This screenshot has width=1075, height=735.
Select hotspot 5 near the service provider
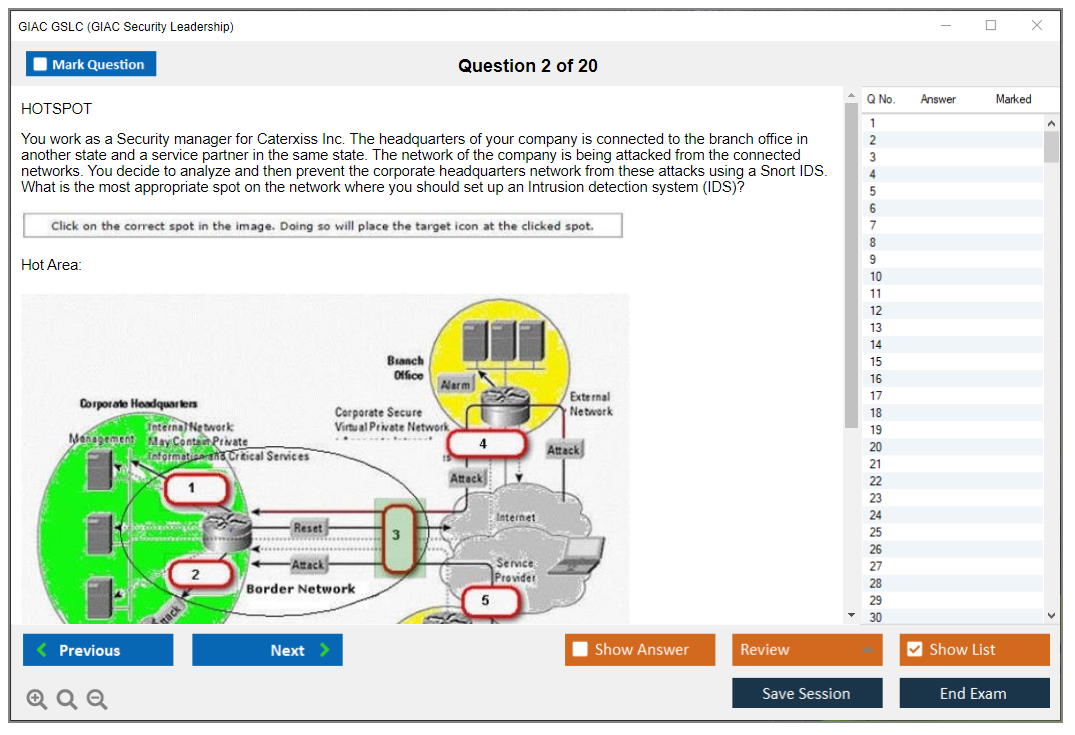[486, 601]
